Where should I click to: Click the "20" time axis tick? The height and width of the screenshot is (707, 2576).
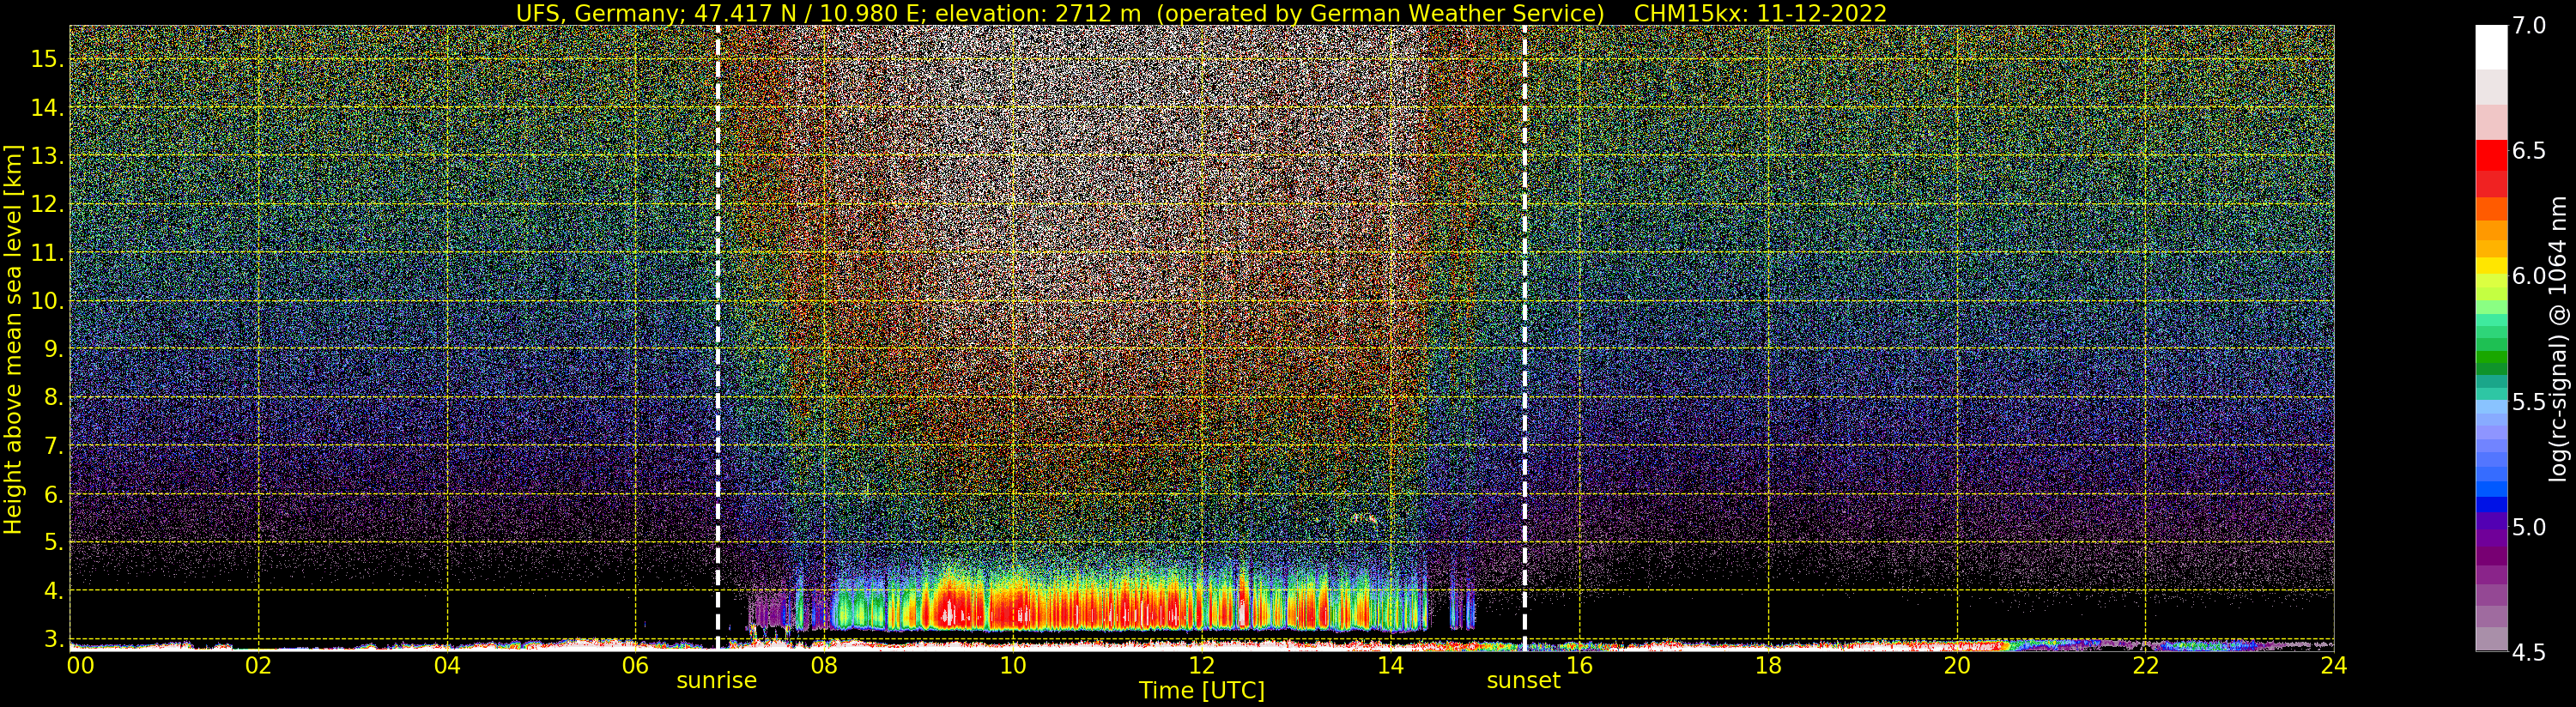click(1957, 666)
